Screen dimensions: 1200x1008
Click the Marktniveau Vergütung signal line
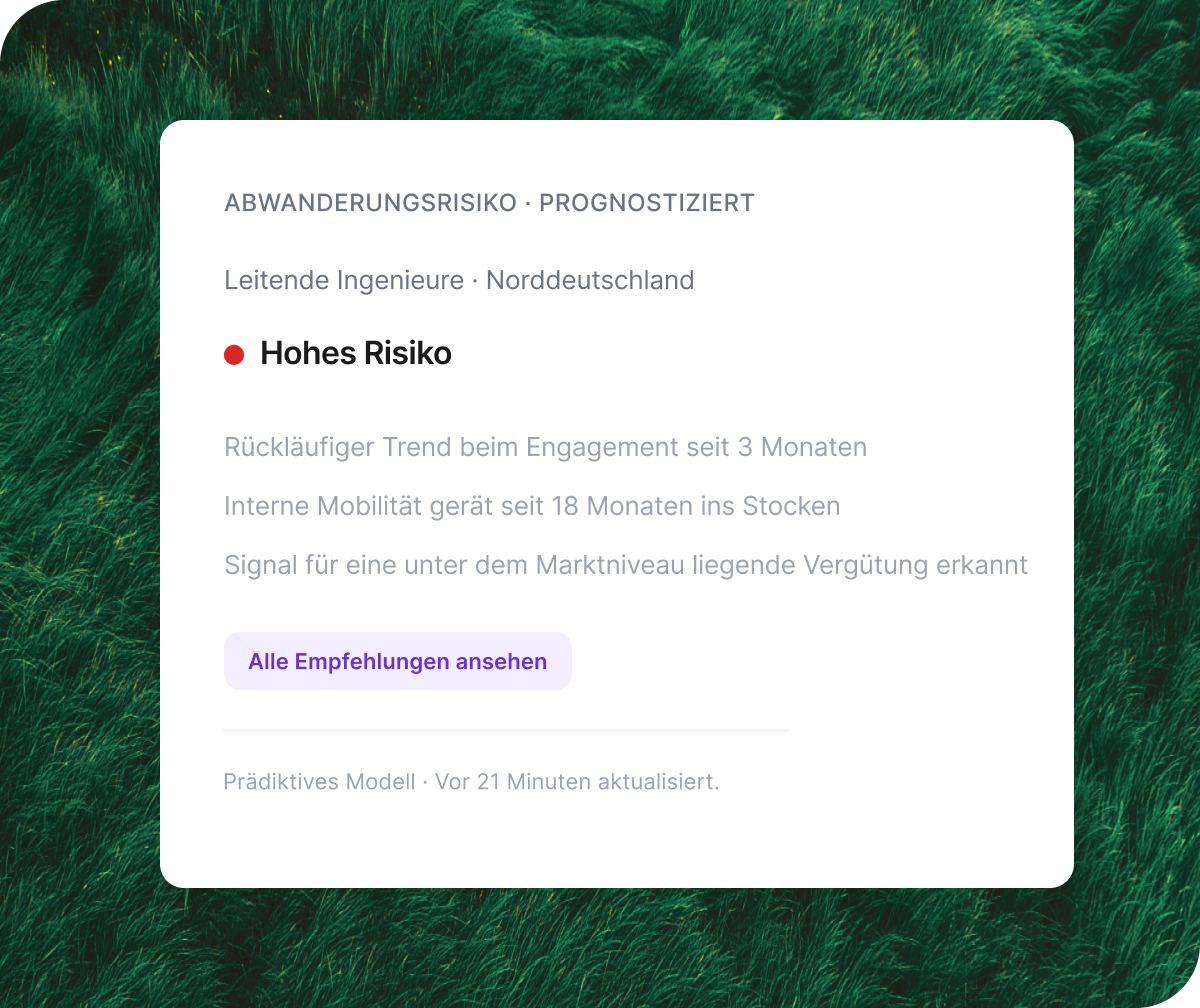coord(626,565)
